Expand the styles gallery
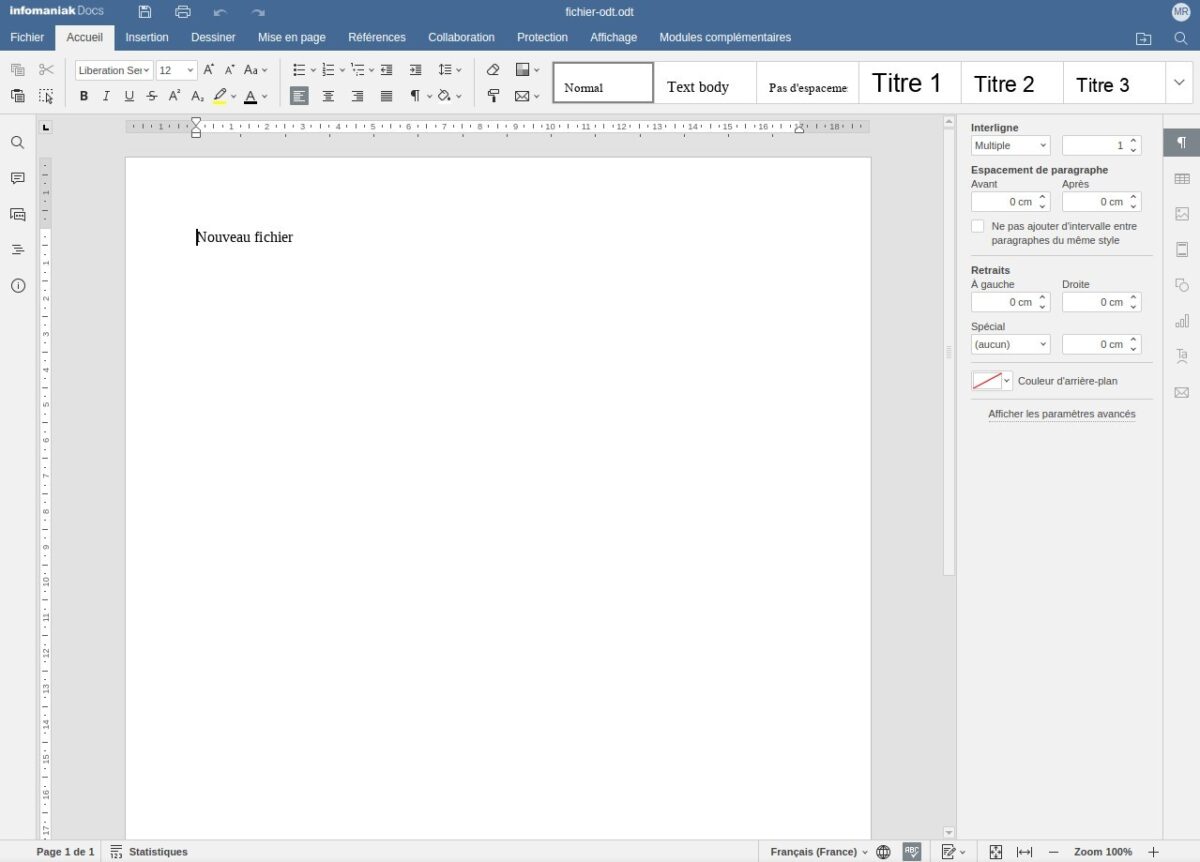 (1179, 83)
